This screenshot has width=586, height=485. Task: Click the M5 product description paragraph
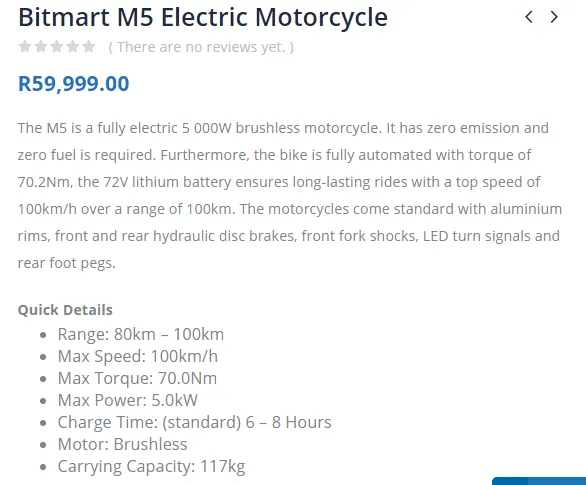(290, 195)
